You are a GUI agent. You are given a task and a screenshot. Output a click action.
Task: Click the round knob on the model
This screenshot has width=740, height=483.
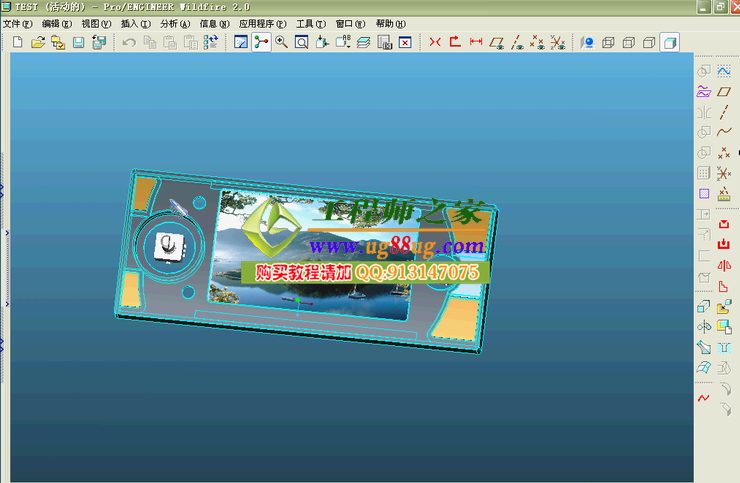(168, 245)
